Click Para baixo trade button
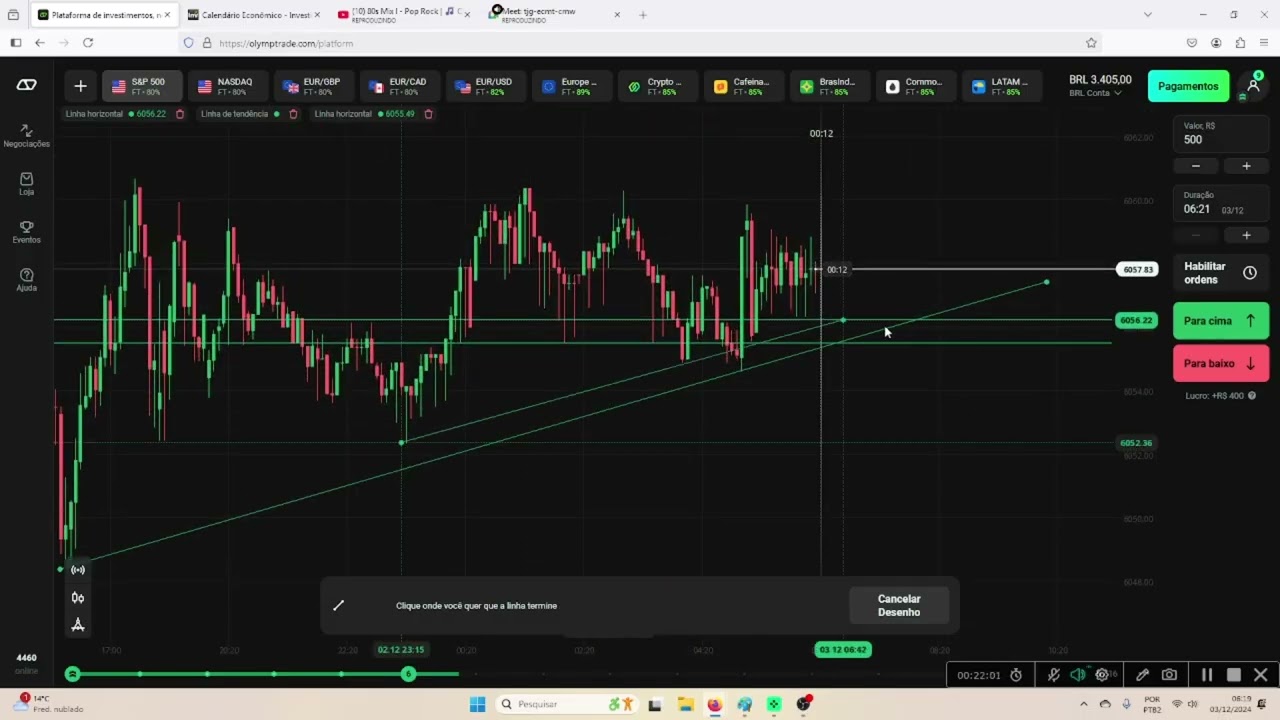 click(1221, 364)
